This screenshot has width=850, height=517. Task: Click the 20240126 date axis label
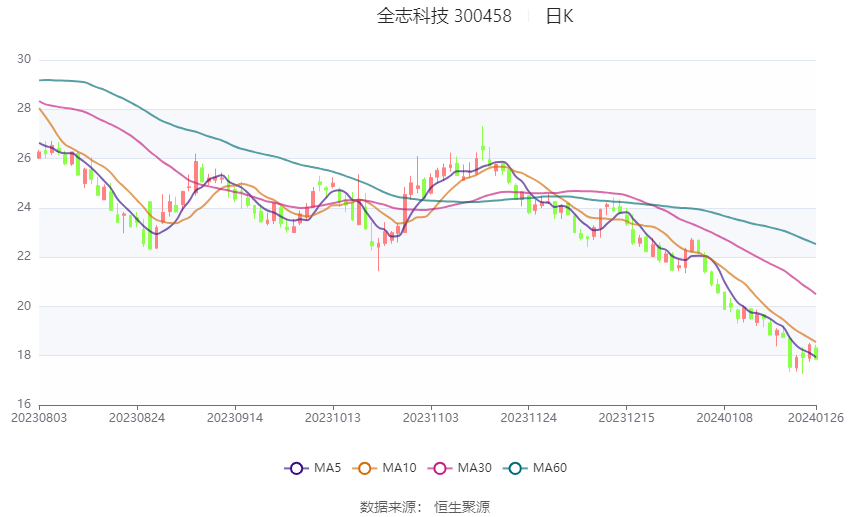click(816, 418)
